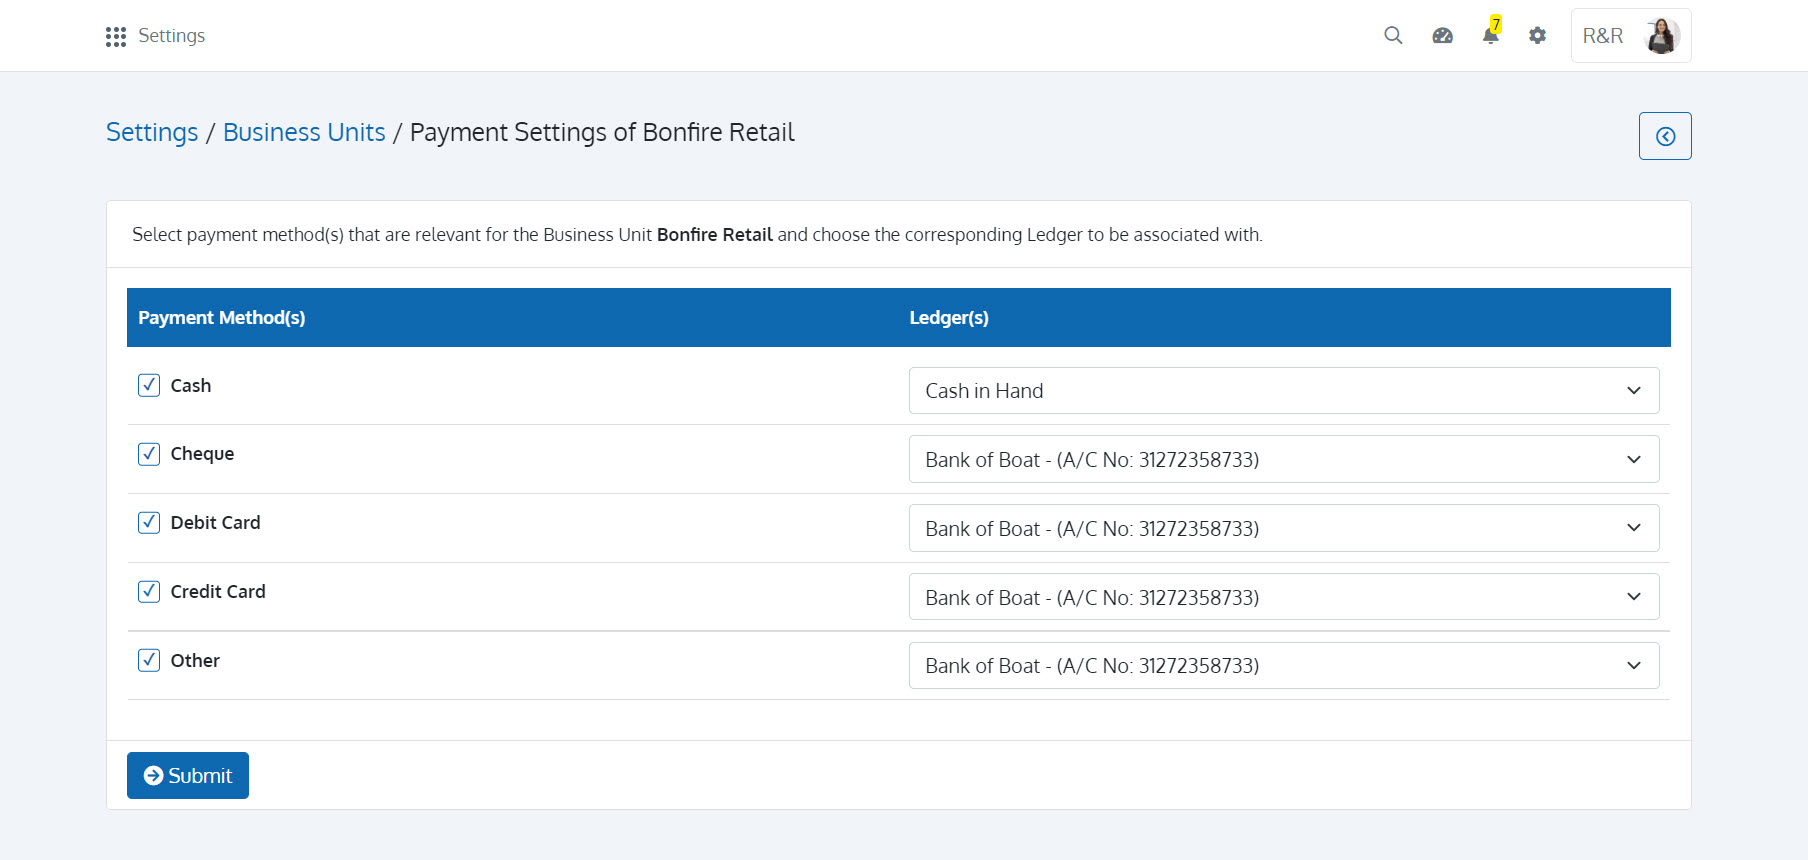This screenshot has width=1808, height=860.
Task: Toggle the Debit Card checkbox
Action: click(149, 523)
